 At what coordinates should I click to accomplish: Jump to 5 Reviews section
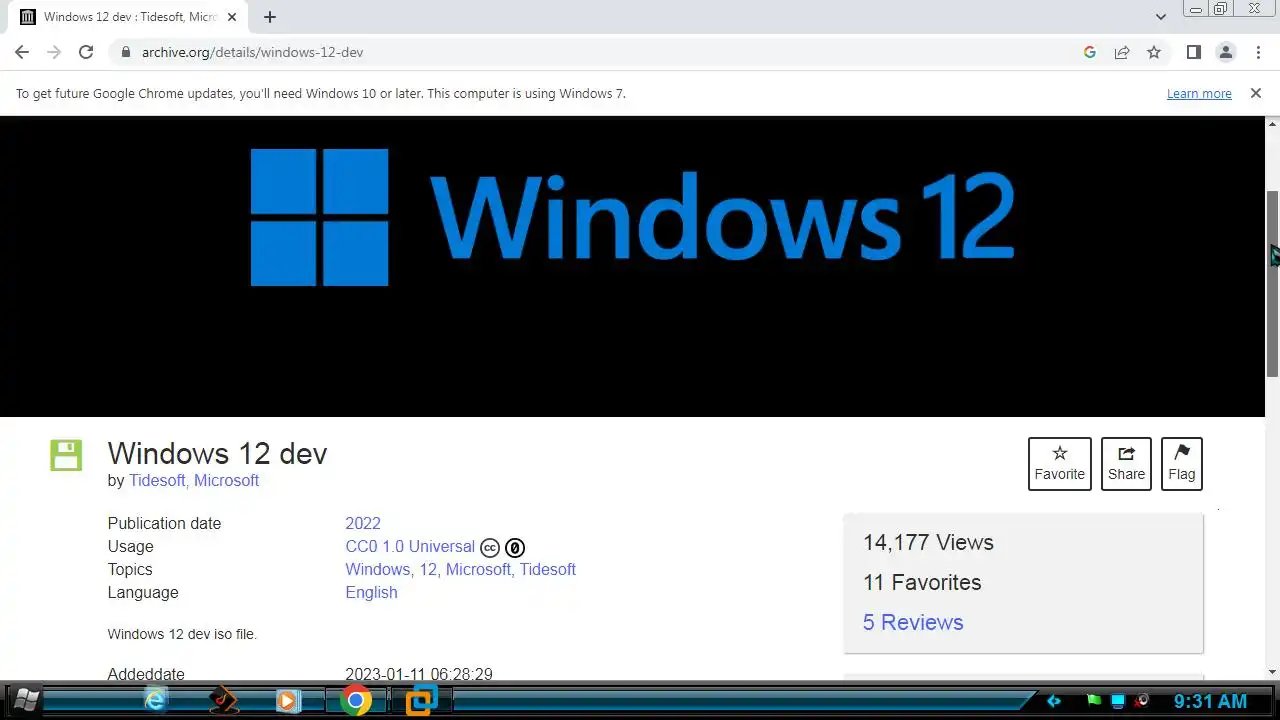pos(913,622)
